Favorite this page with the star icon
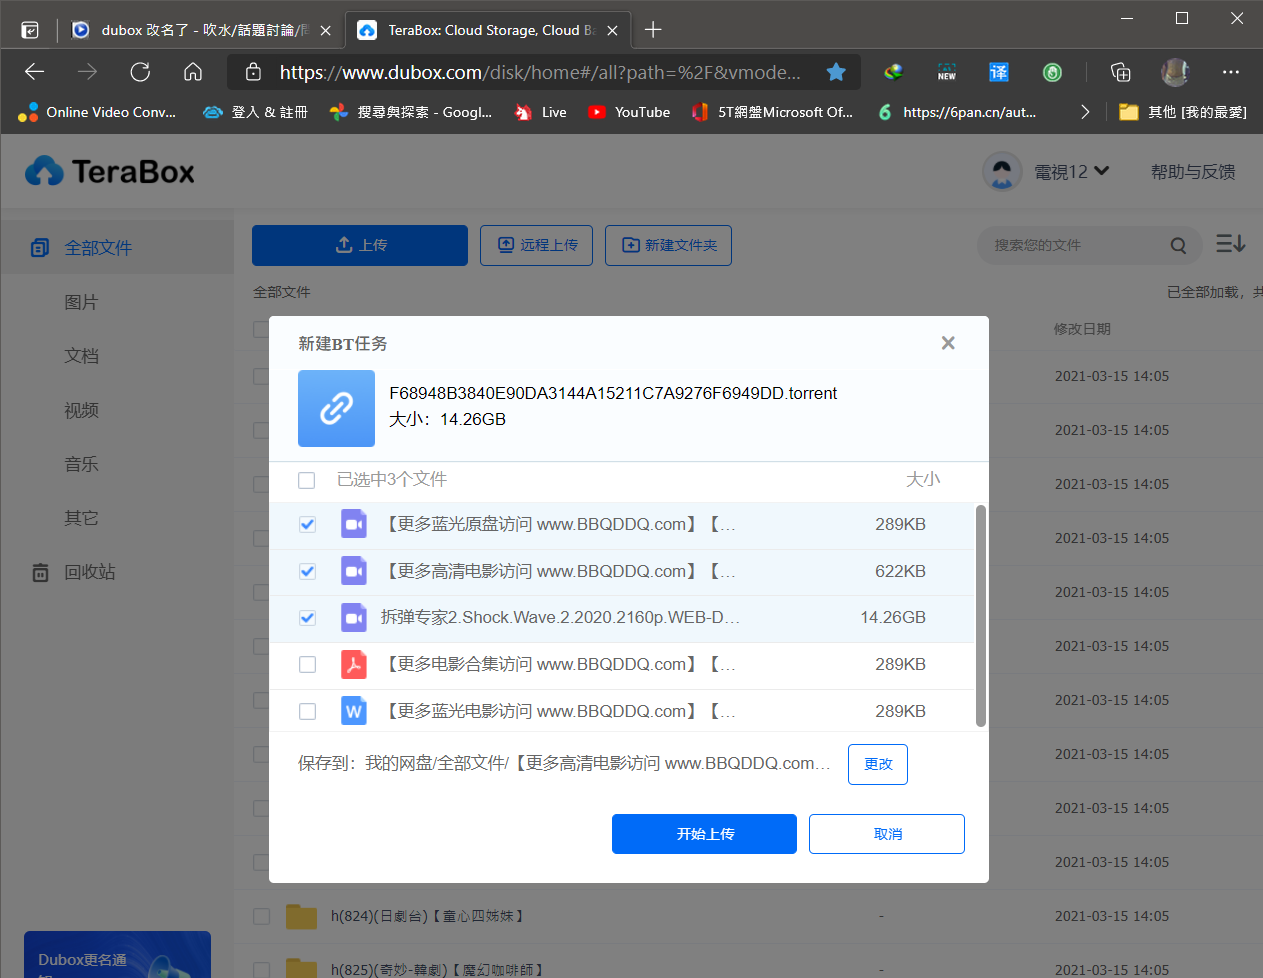 pos(836,72)
